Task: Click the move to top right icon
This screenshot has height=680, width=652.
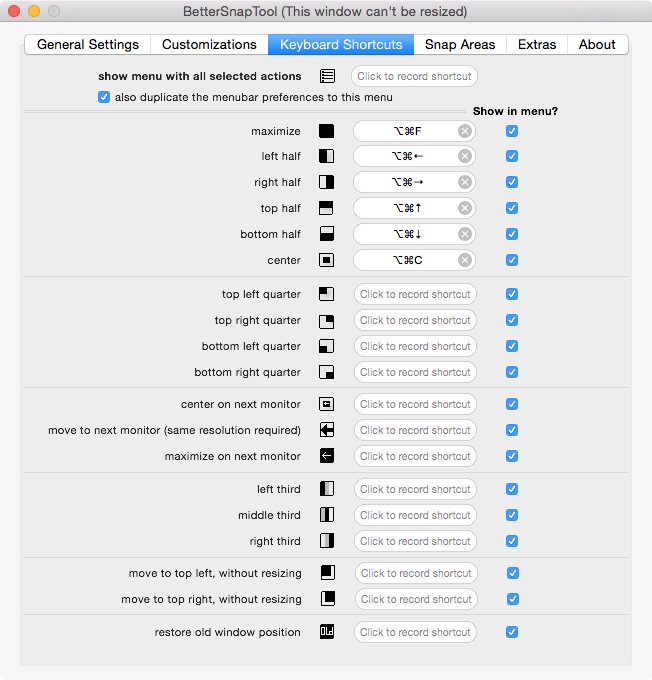Action: click(x=328, y=599)
